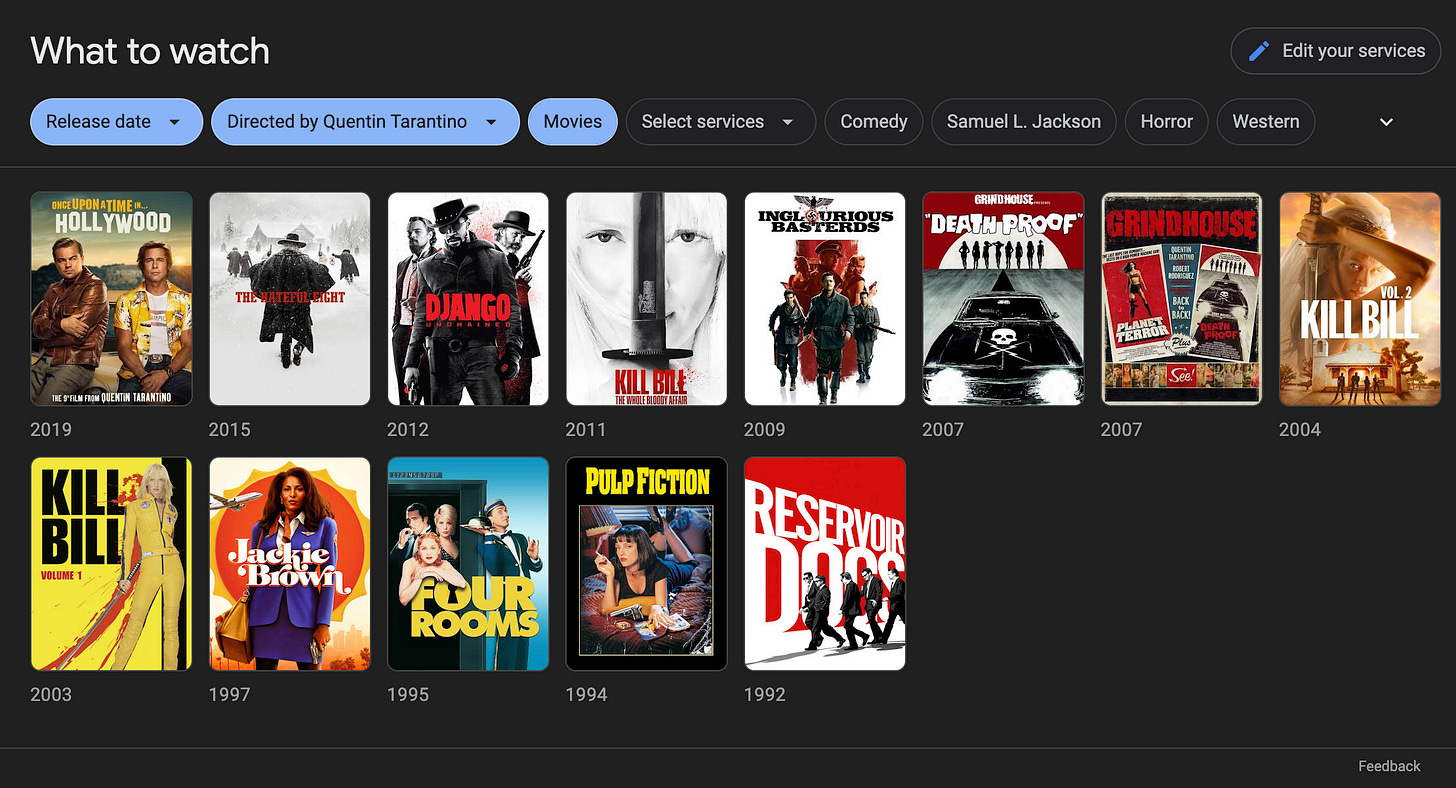Click the 1994 year label

(x=586, y=694)
